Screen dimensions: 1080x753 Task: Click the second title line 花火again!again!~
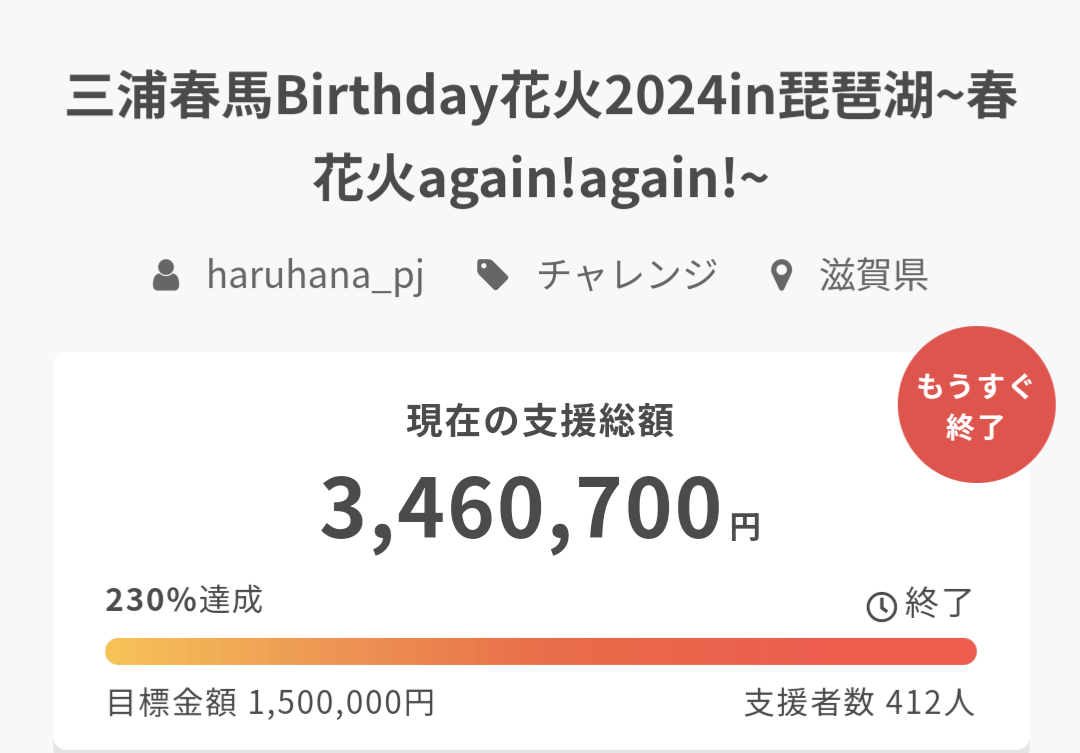pos(541,180)
